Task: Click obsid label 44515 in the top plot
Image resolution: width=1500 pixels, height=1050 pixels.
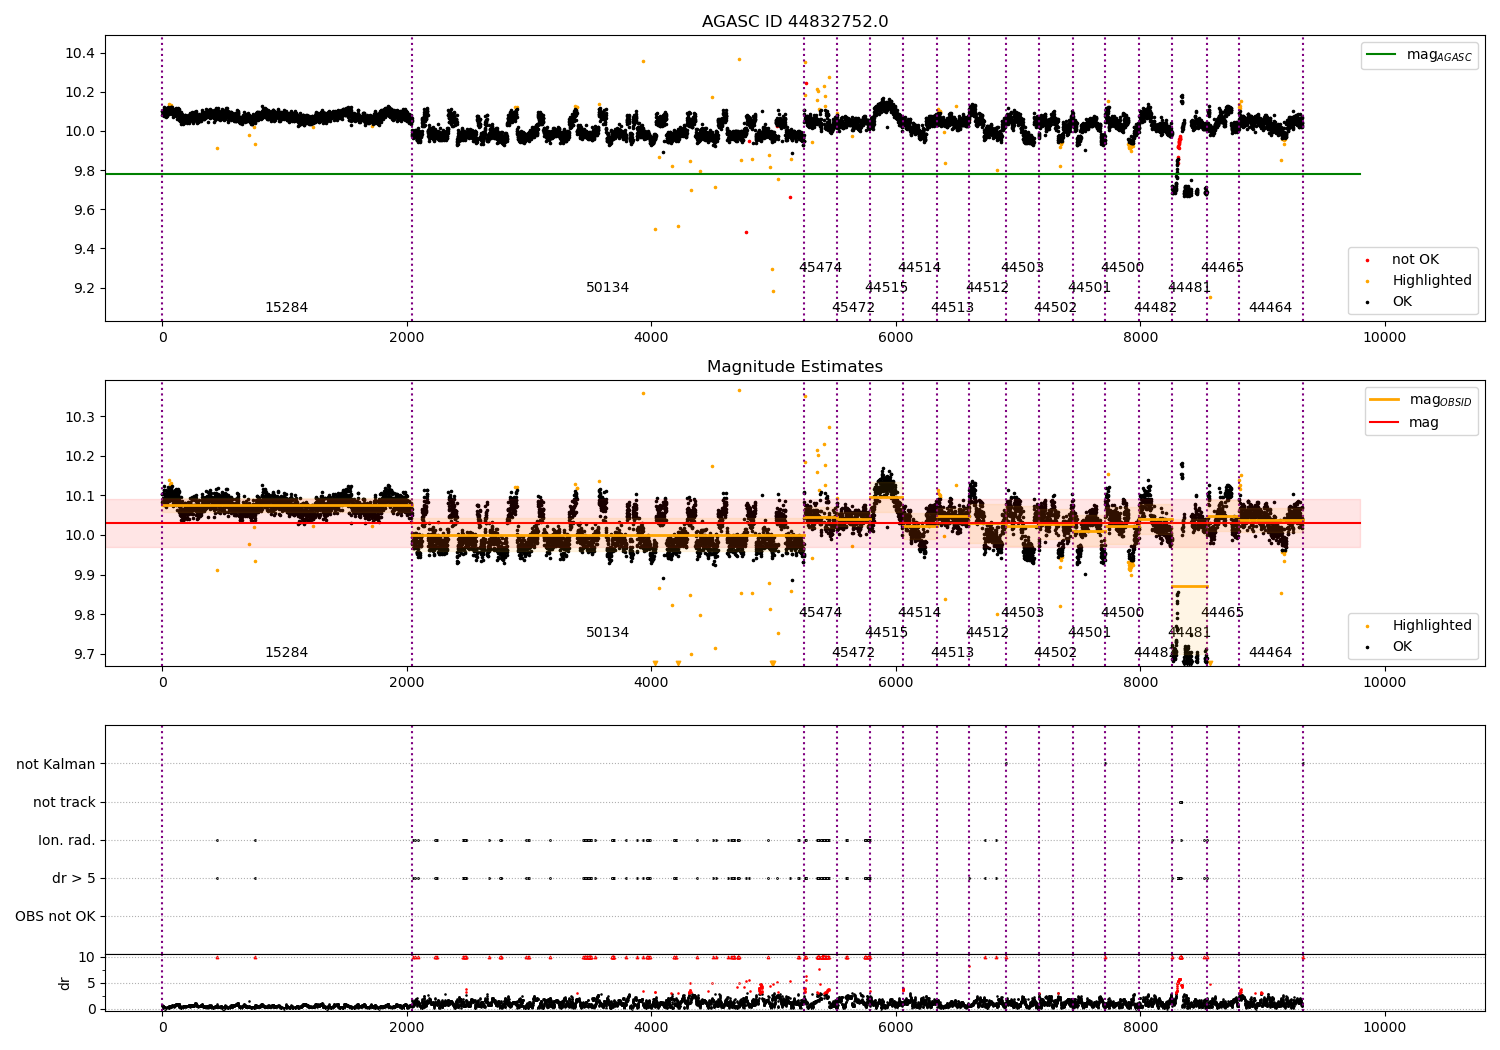Action: [x=886, y=288]
